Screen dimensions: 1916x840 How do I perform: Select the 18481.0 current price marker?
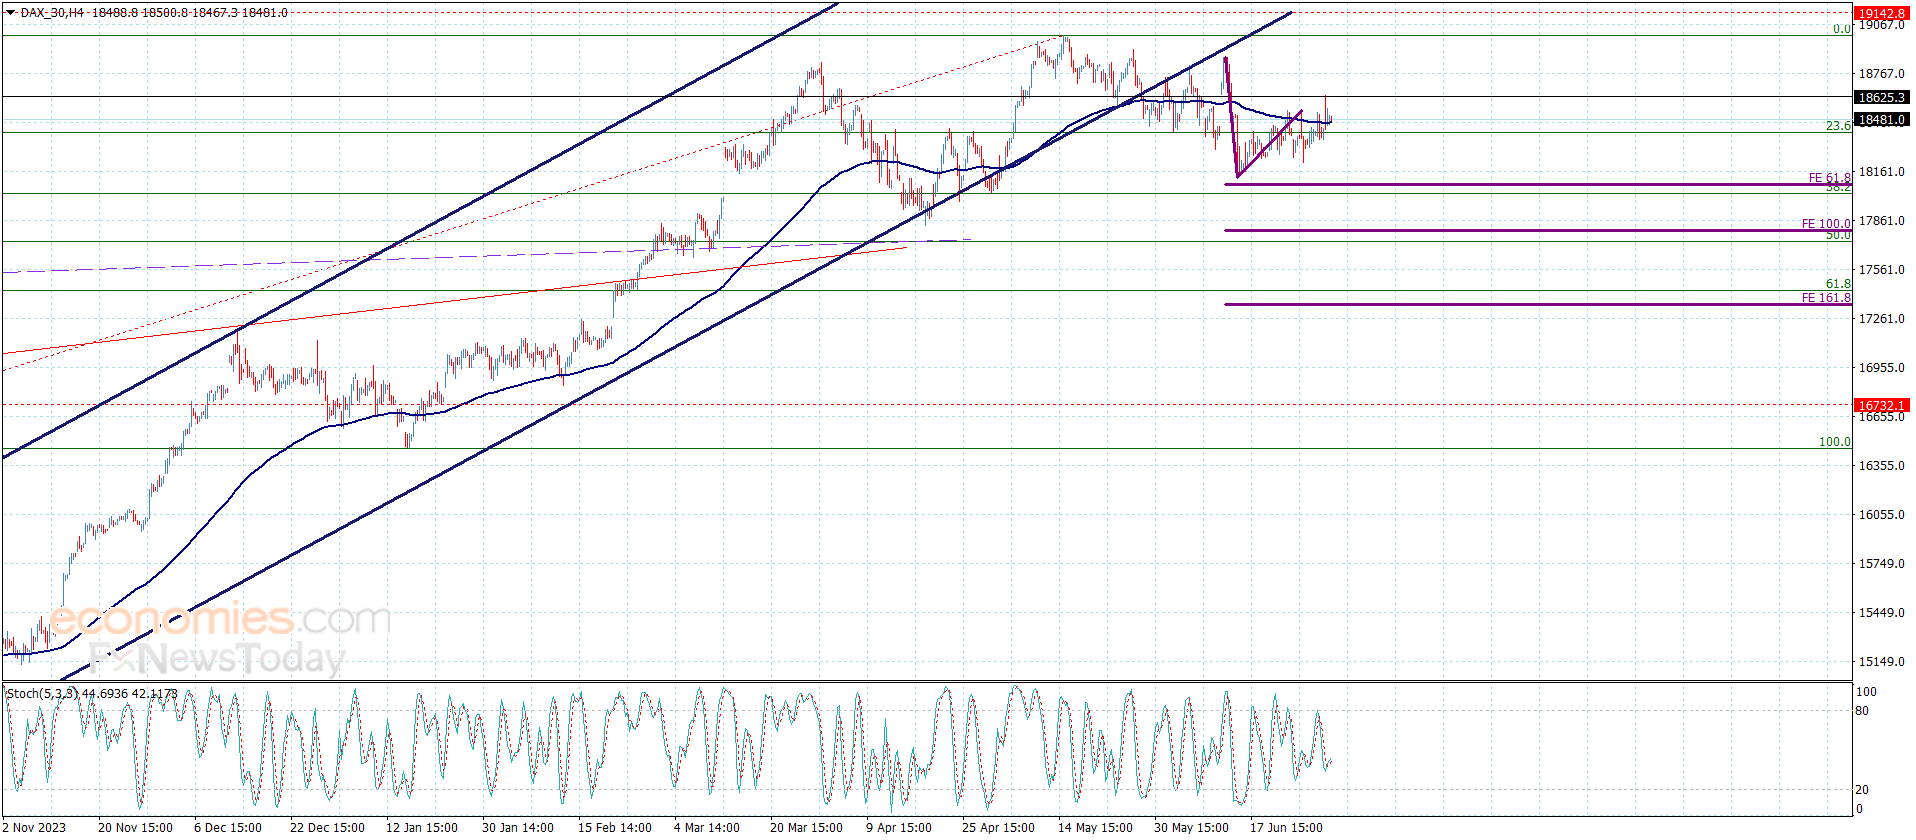[x=1881, y=119]
